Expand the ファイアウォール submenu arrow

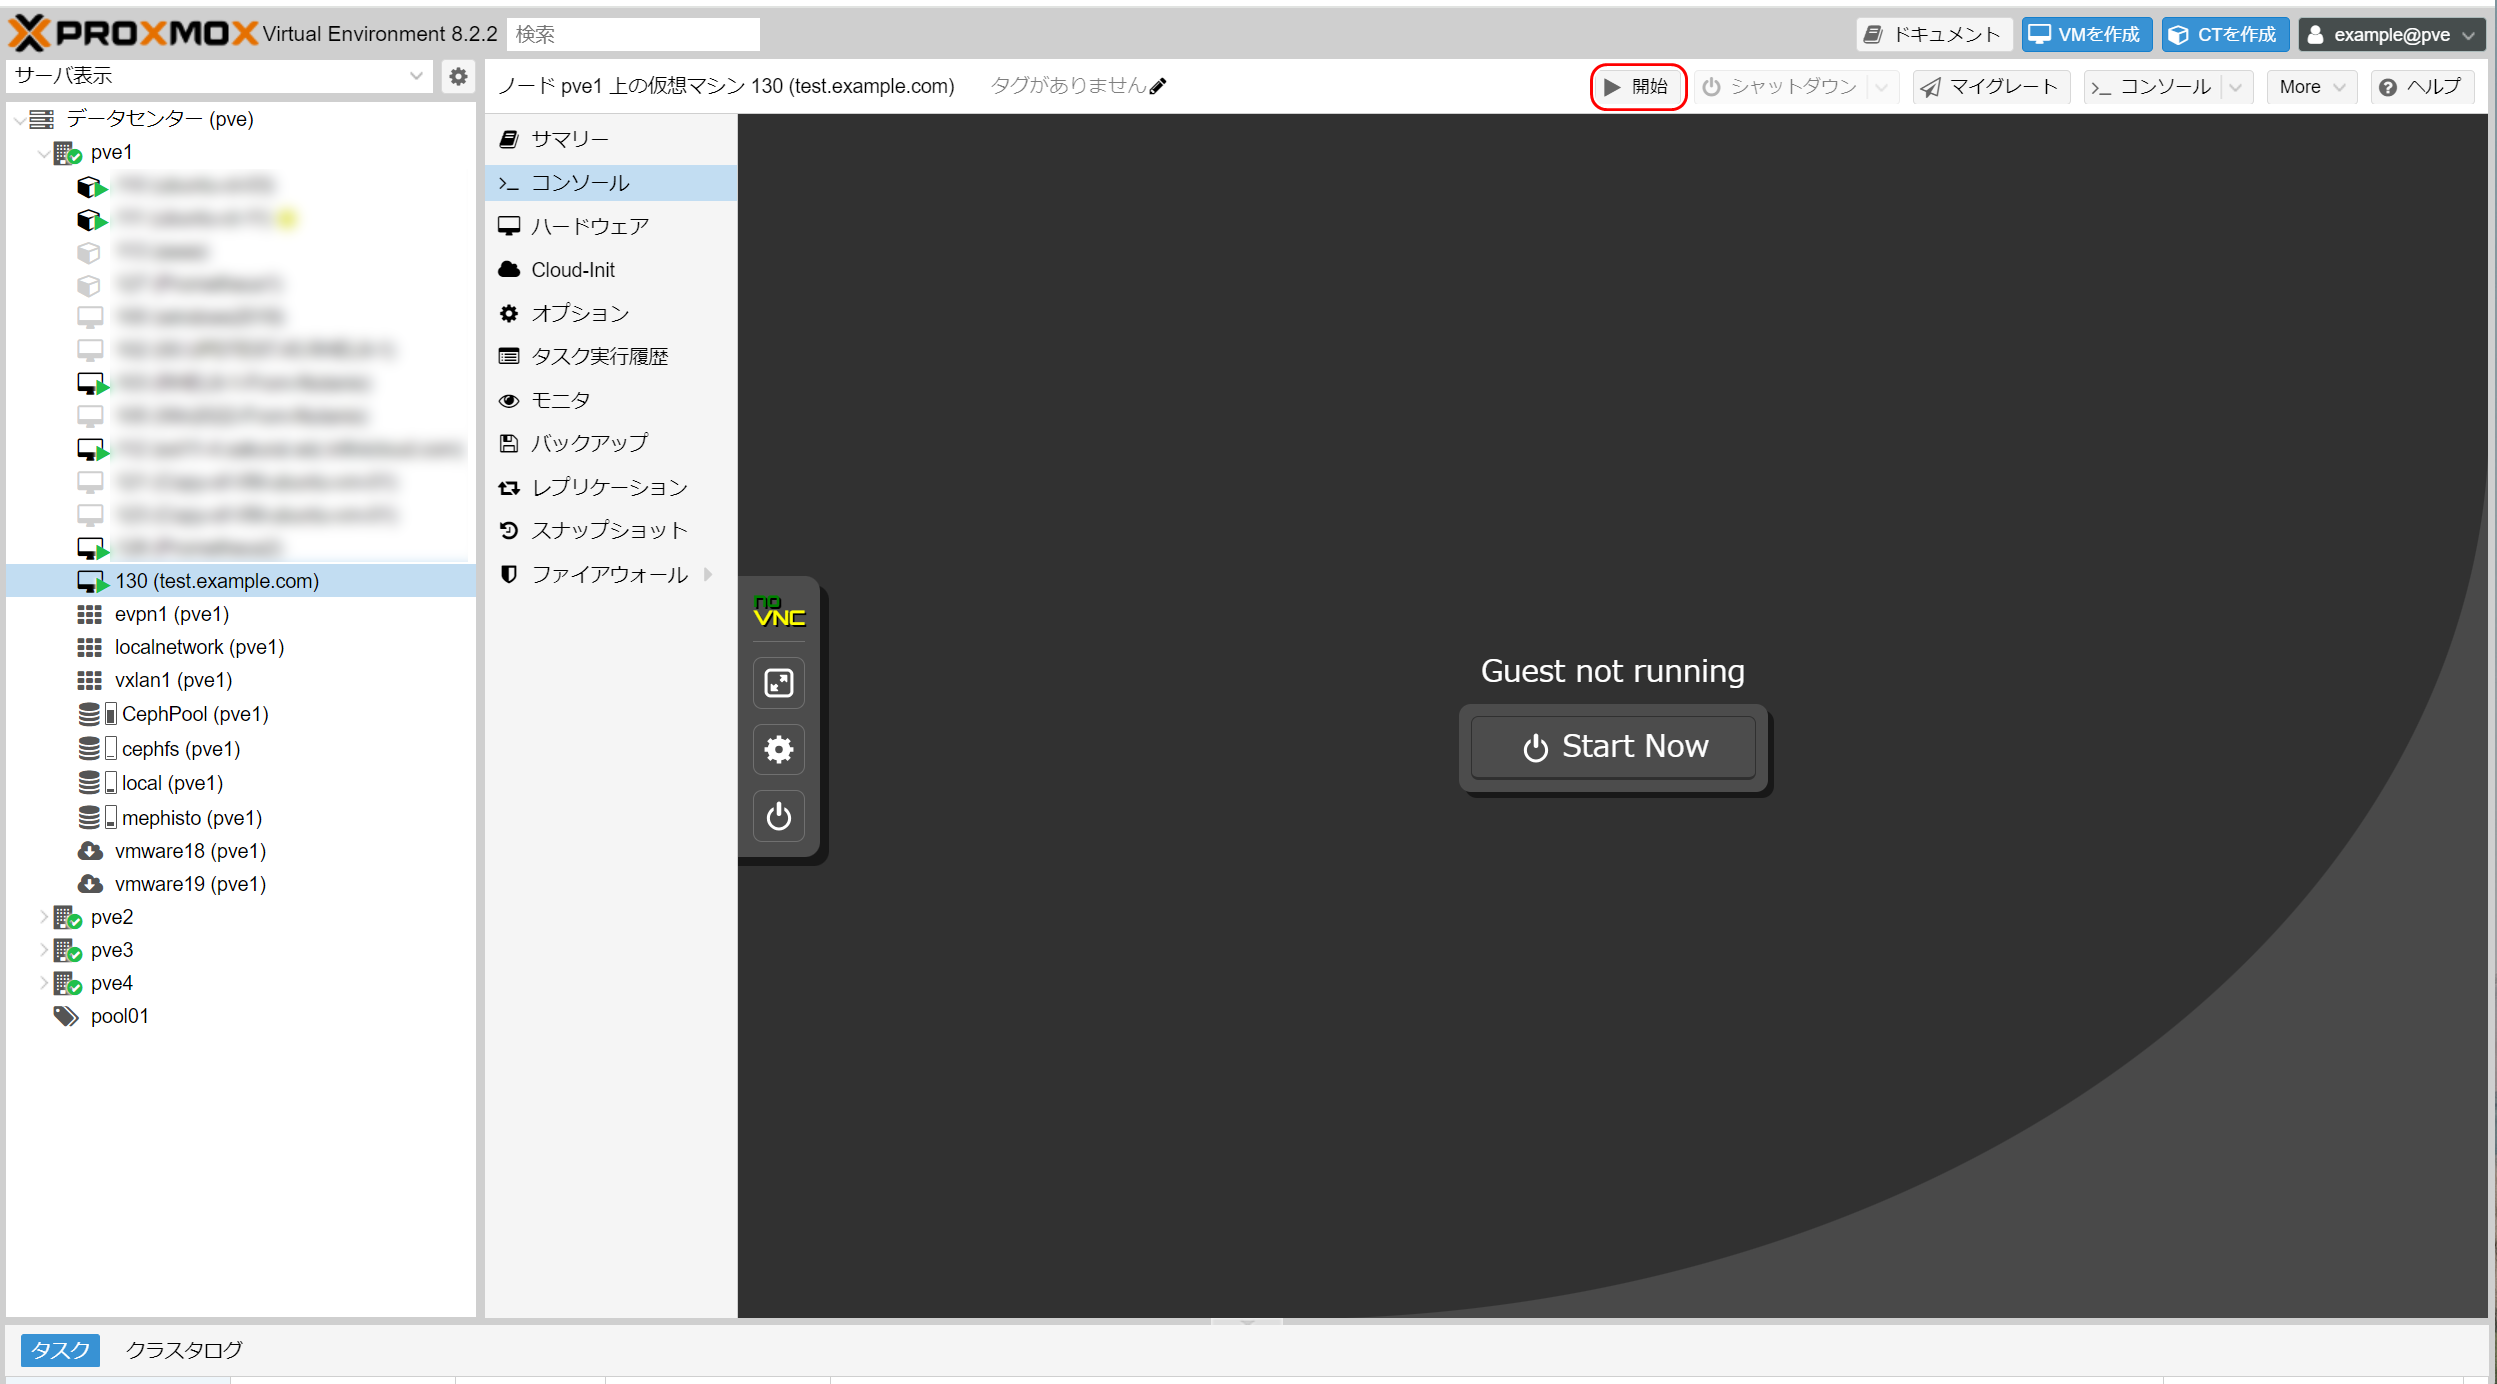[708, 574]
